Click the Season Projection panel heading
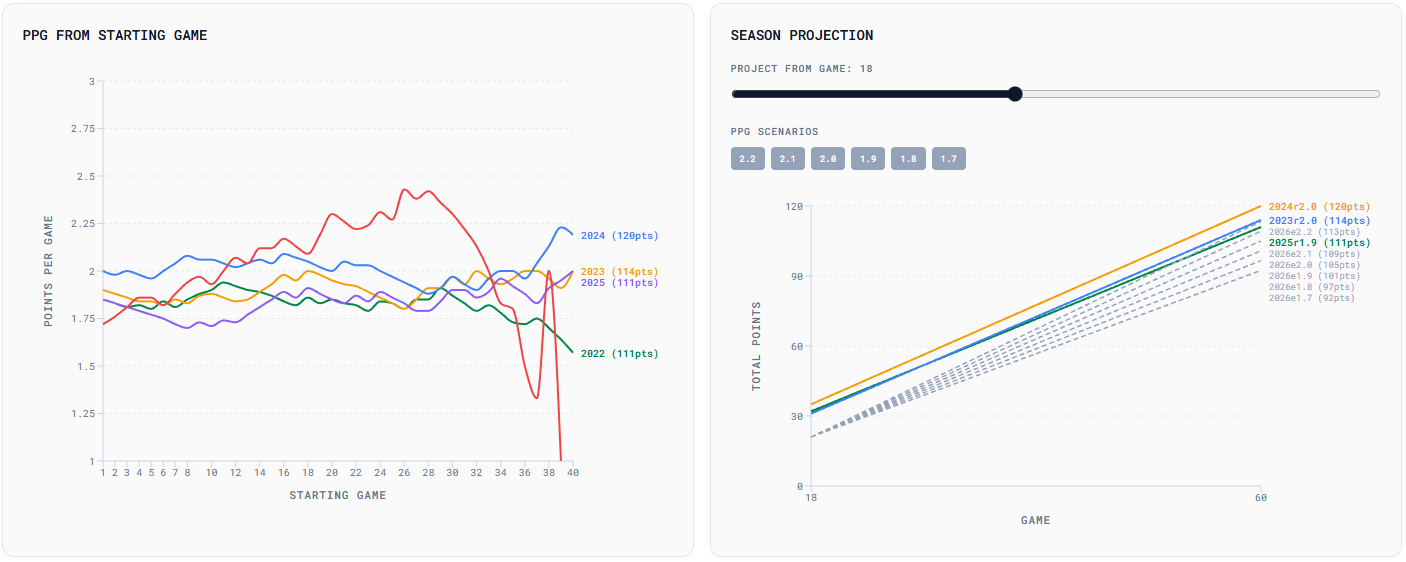Screen dimensions: 1406x562 coord(801,35)
